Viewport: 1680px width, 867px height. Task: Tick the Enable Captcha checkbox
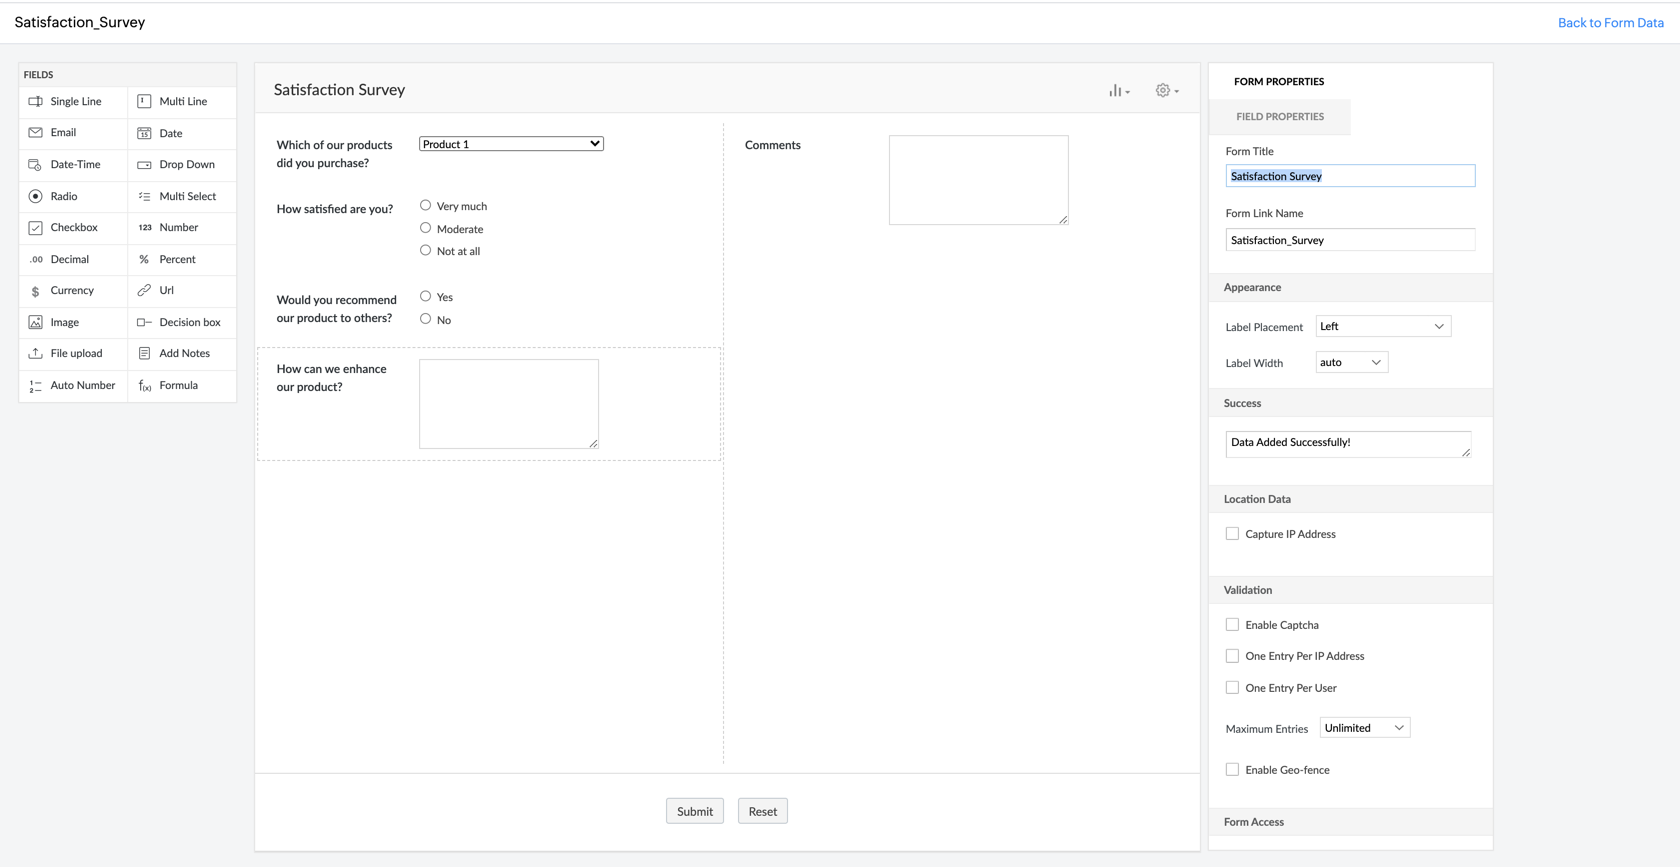pos(1232,625)
